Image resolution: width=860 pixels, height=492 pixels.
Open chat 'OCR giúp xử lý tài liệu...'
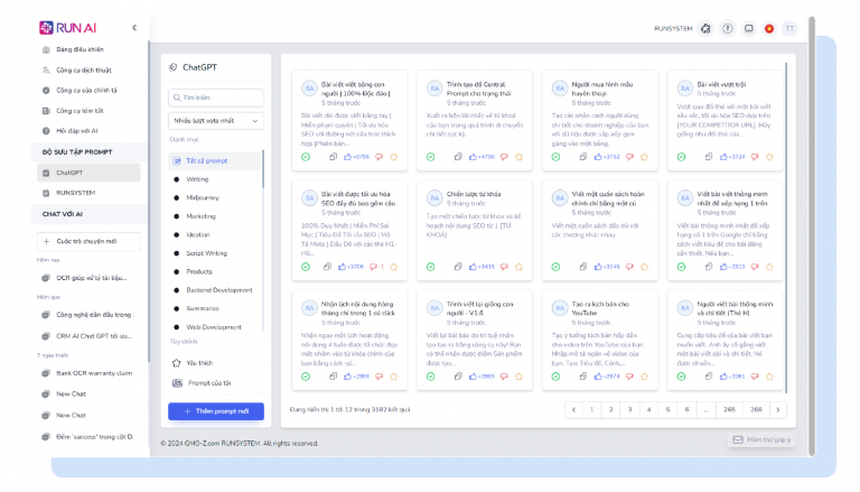click(91, 278)
